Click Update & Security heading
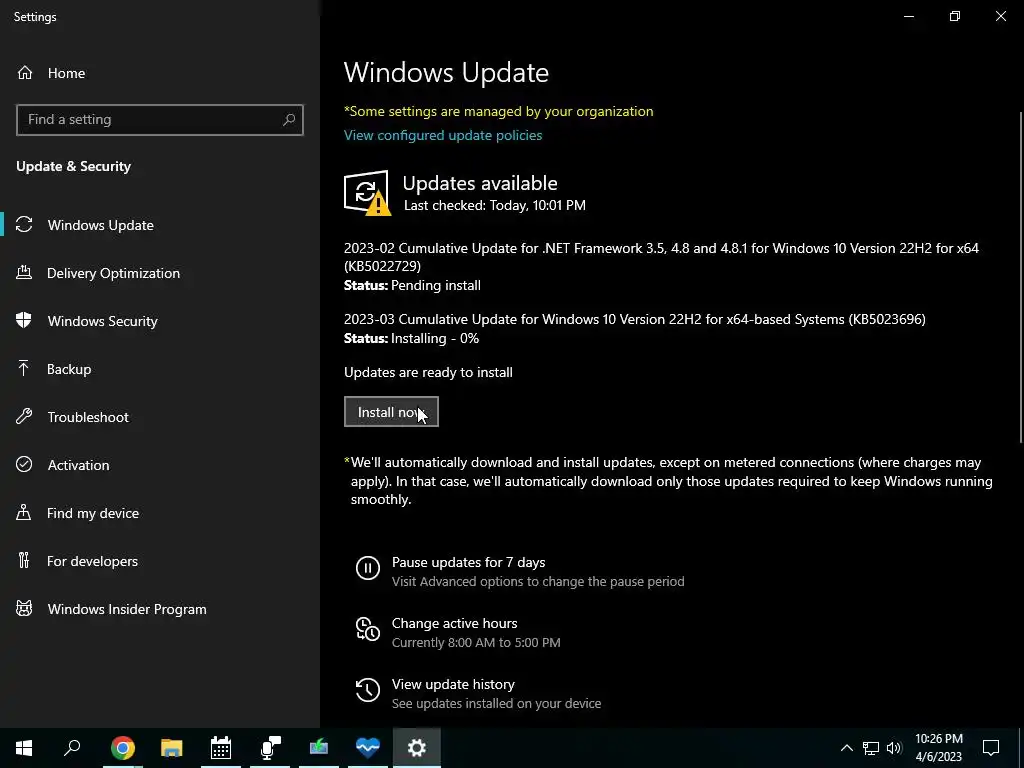This screenshot has width=1024, height=768. [x=74, y=167]
